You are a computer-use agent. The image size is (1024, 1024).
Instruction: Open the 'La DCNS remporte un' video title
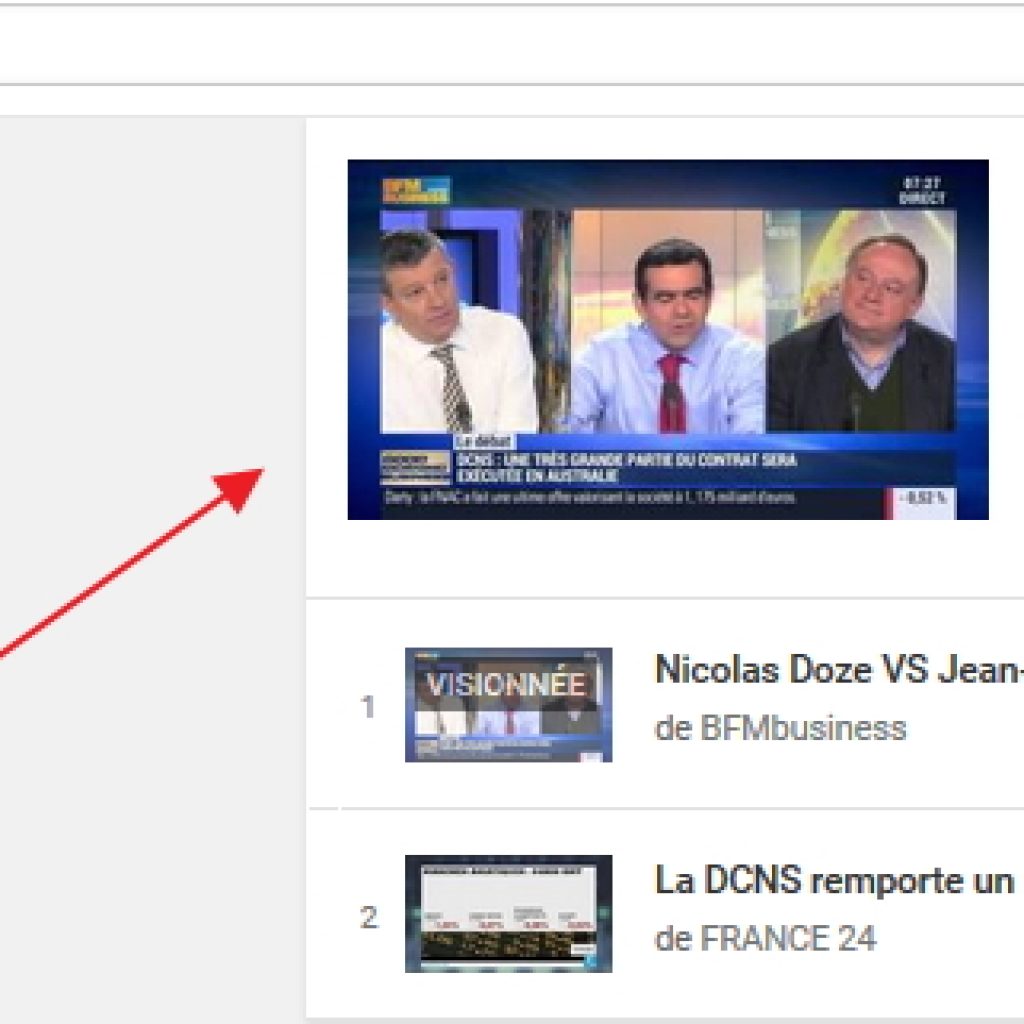click(x=835, y=880)
